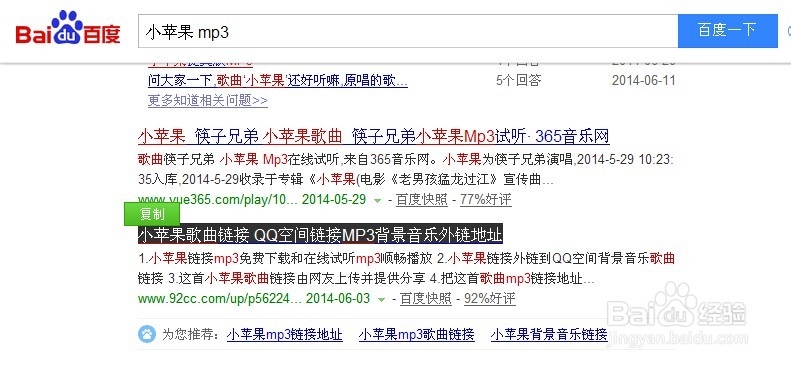Click the 百度一下 search button
This screenshot has height=366, width=791.
[727, 31]
